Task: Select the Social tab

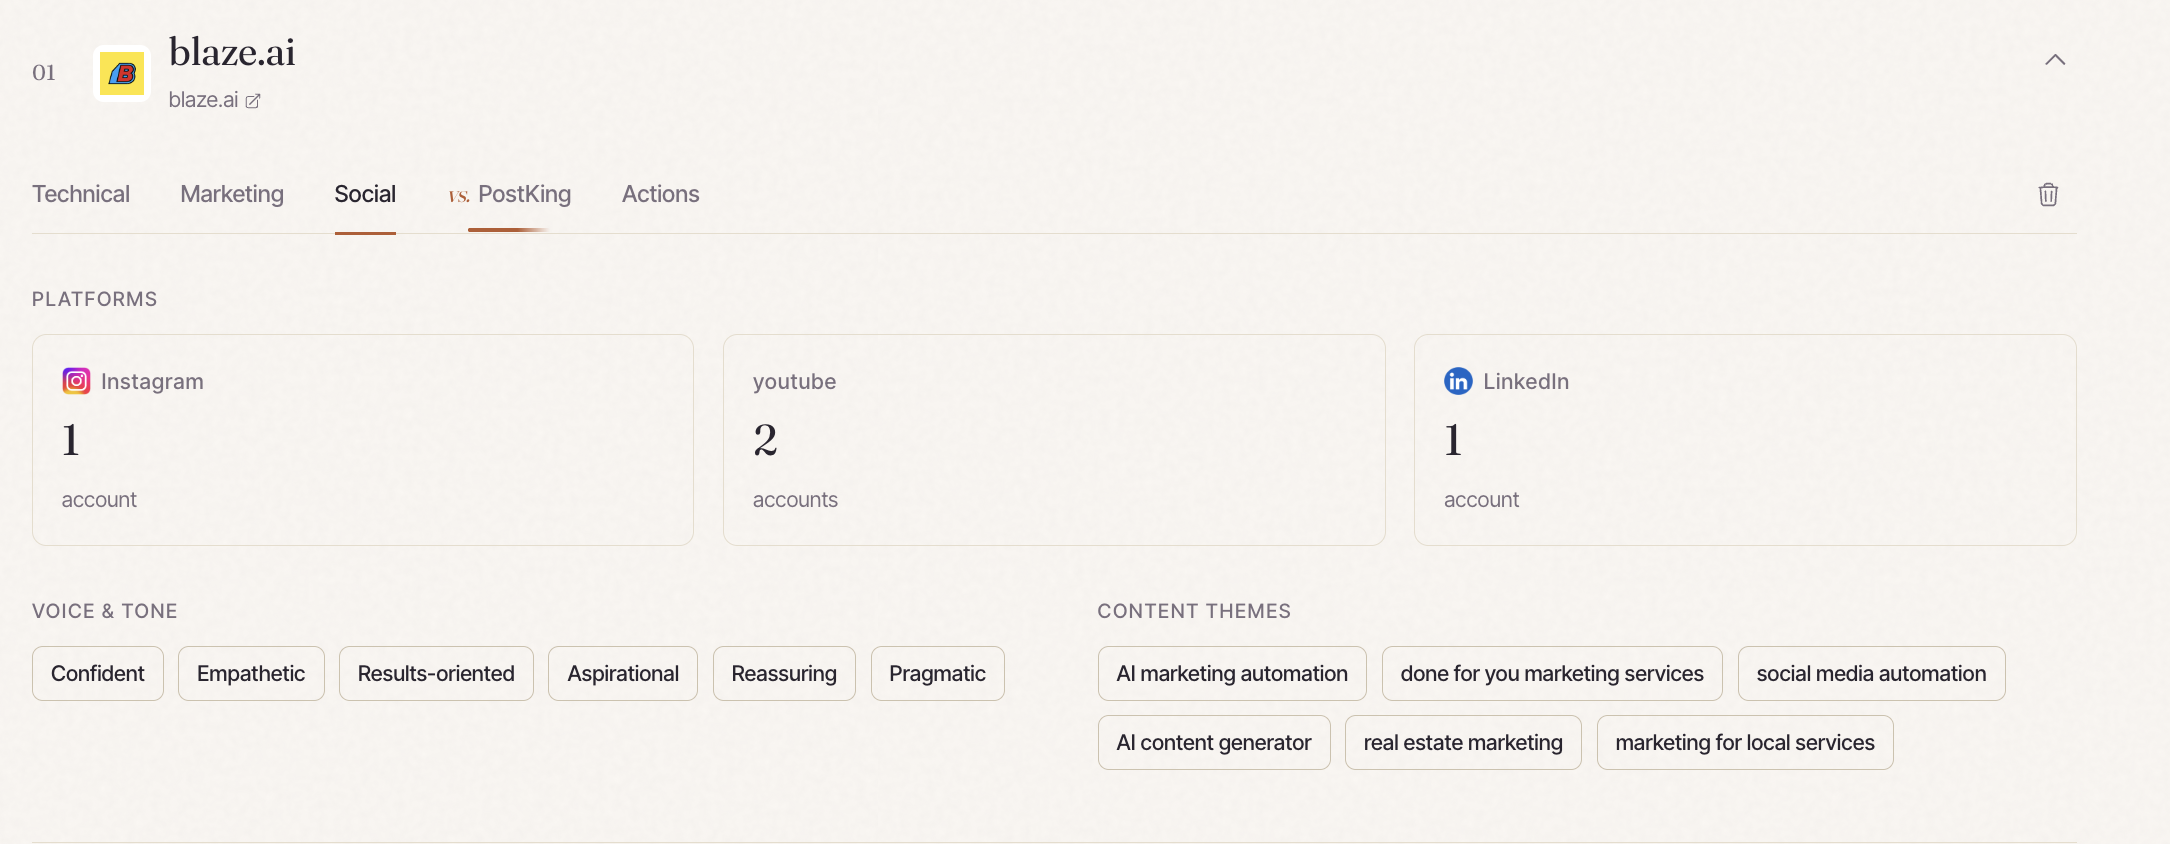Action: click(365, 194)
